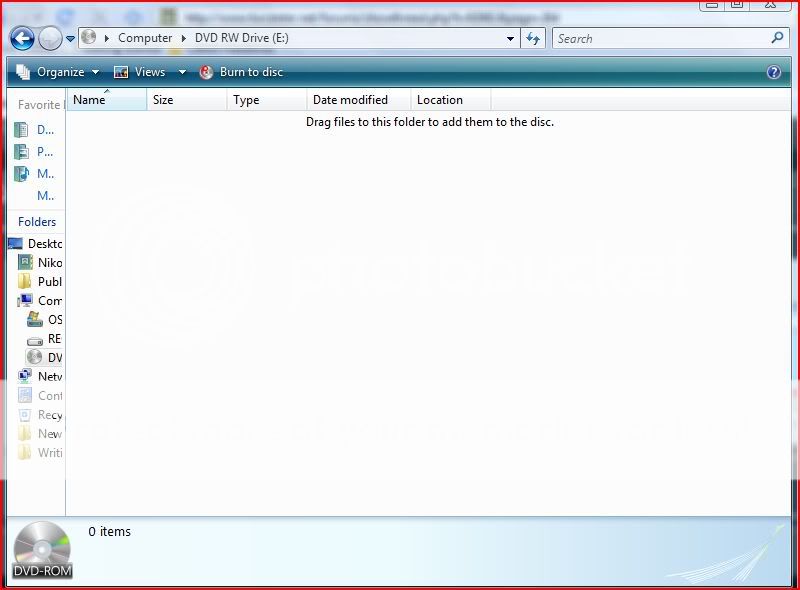The image size is (800, 590).
Task: Click the magnifying glass search icon
Action: tap(778, 38)
